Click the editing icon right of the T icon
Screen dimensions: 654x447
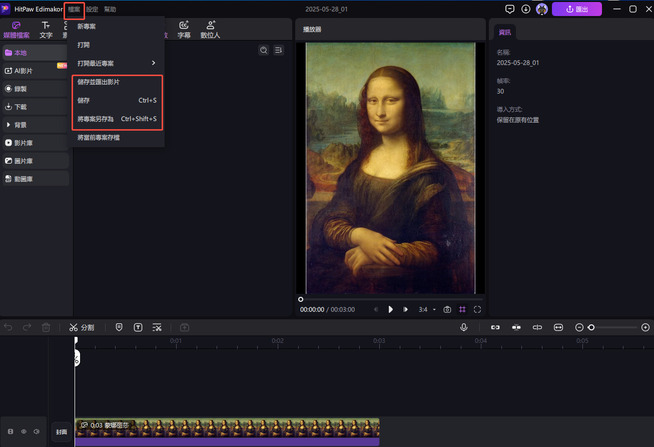tap(157, 327)
